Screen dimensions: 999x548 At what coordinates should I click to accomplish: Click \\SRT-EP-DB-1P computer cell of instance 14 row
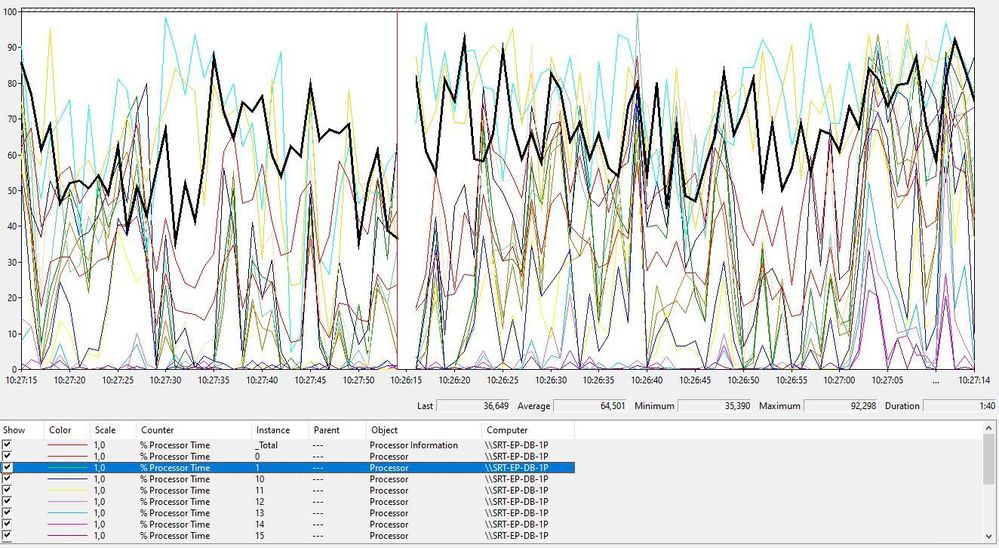(516, 524)
